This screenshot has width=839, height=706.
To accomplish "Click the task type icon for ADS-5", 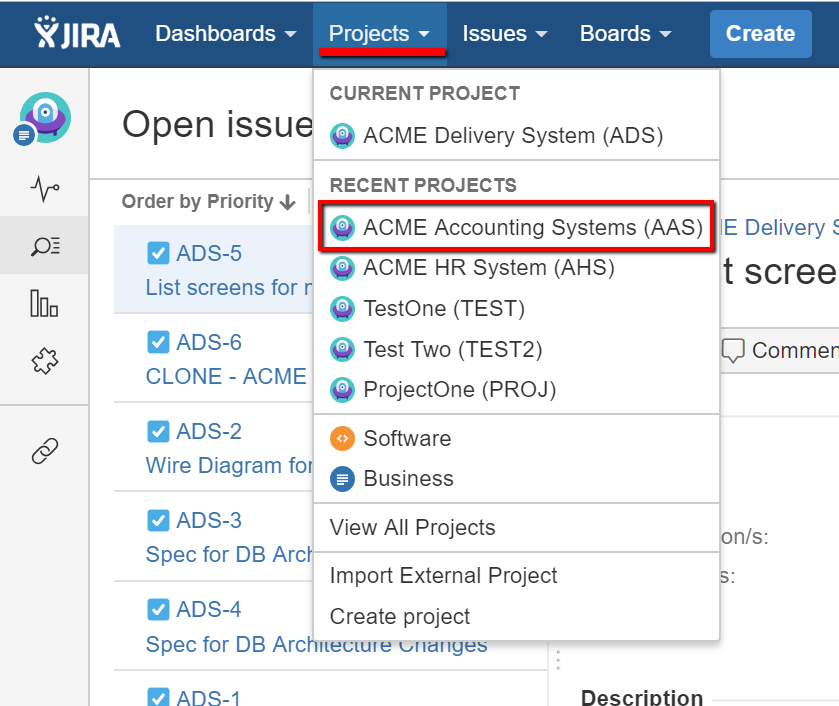I will (158, 253).
